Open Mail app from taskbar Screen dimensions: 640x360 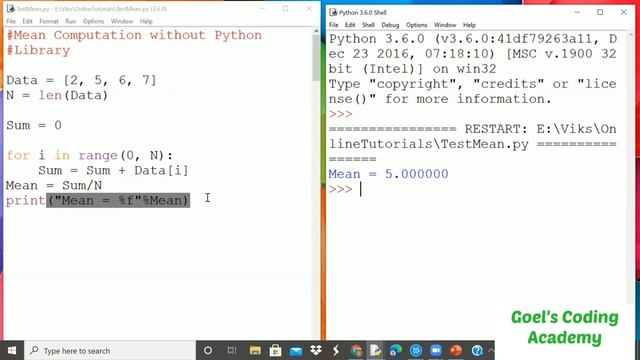(296, 351)
